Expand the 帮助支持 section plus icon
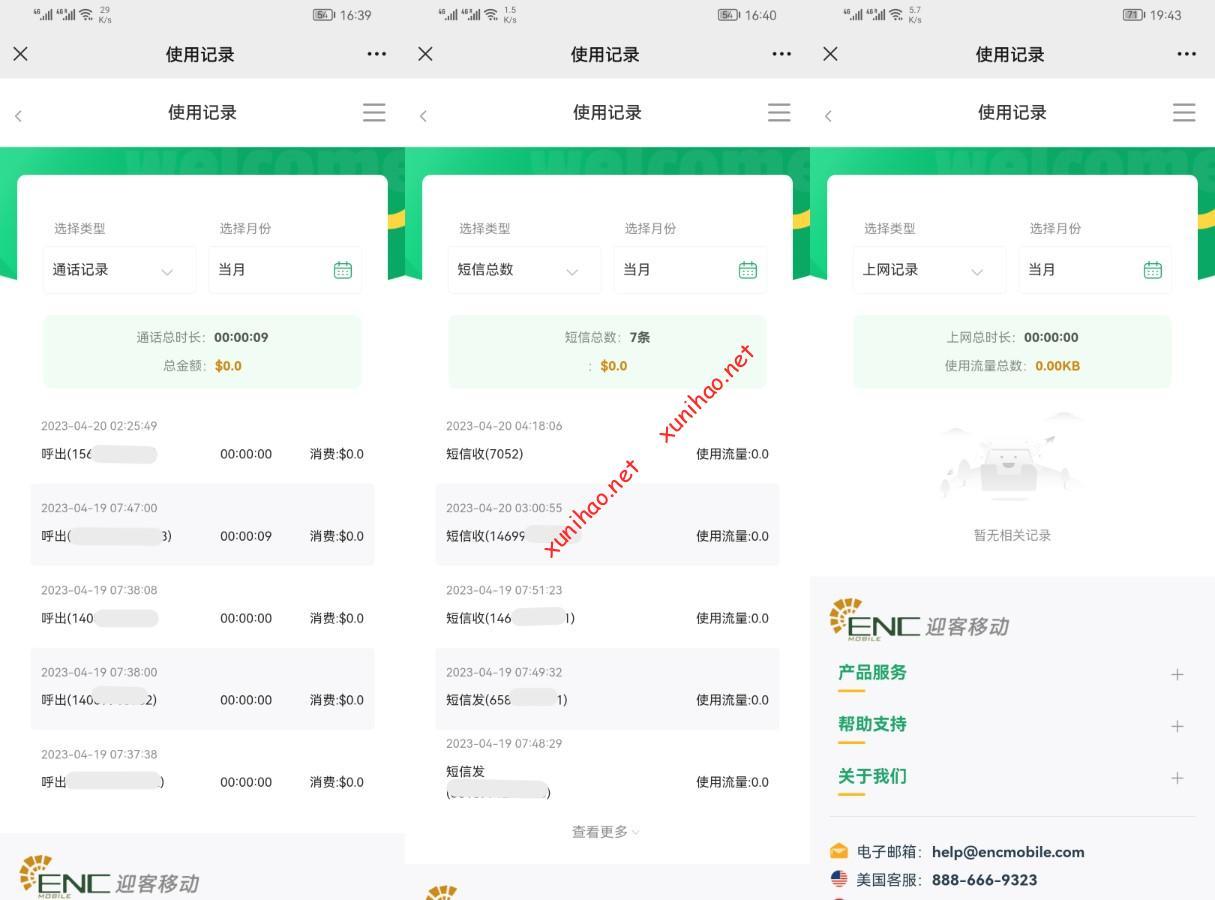The height and width of the screenshot is (900, 1215). click(x=1177, y=726)
